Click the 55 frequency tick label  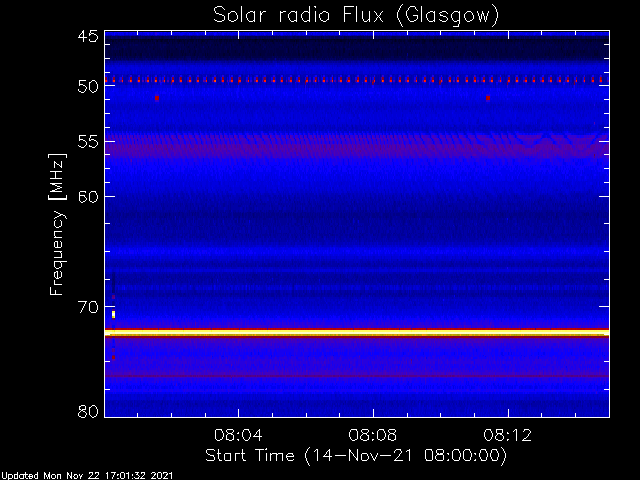pos(88,142)
